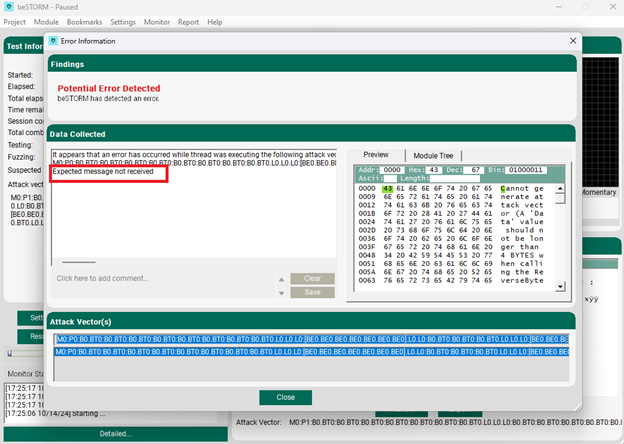
Task: Click hex row at address 0009
Action: [451, 197]
